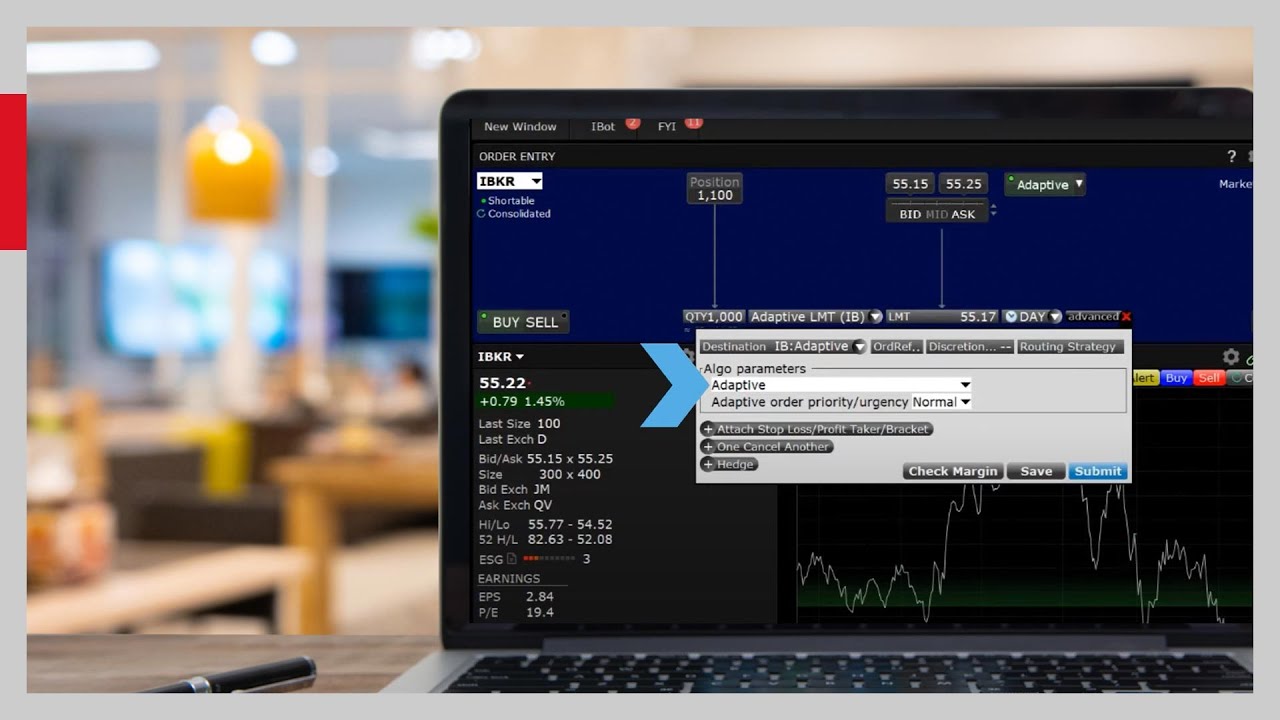Submit the order
The image size is (1280, 720).
point(1098,471)
